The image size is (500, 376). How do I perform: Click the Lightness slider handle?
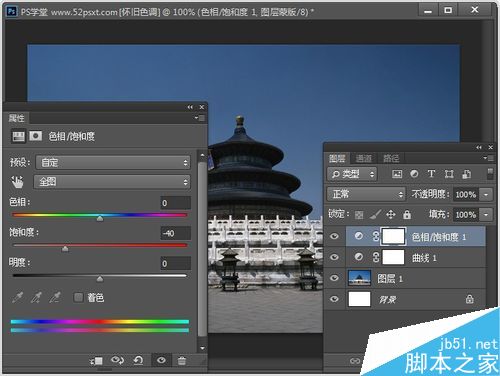pyautogui.click(x=100, y=279)
